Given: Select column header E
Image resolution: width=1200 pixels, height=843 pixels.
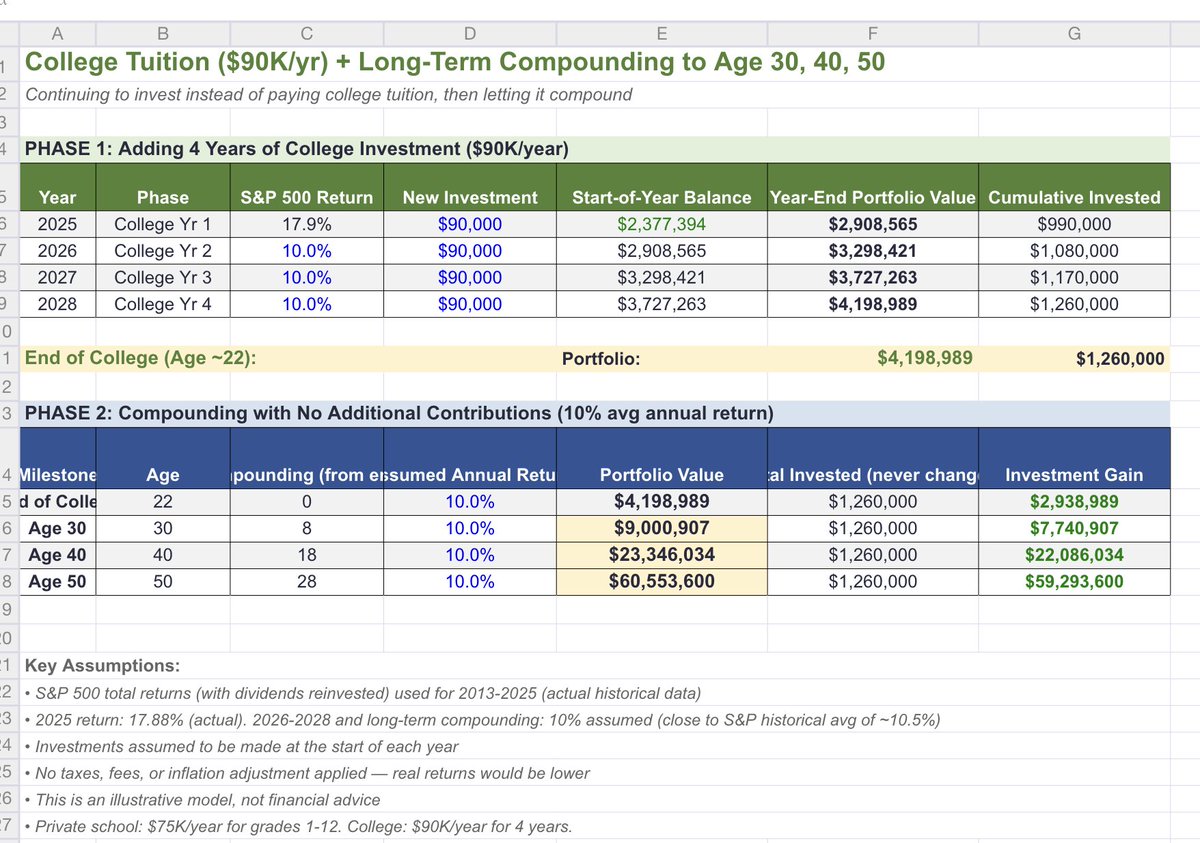Looking at the screenshot, I should [661, 32].
